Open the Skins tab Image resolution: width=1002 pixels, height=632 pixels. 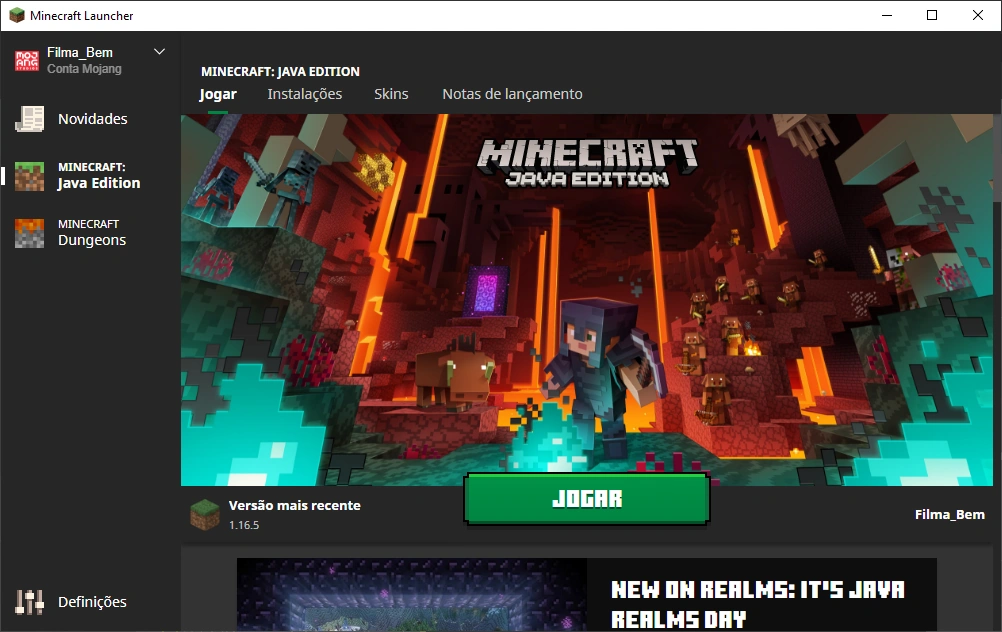pyautogui.click(x=391, y=94)
